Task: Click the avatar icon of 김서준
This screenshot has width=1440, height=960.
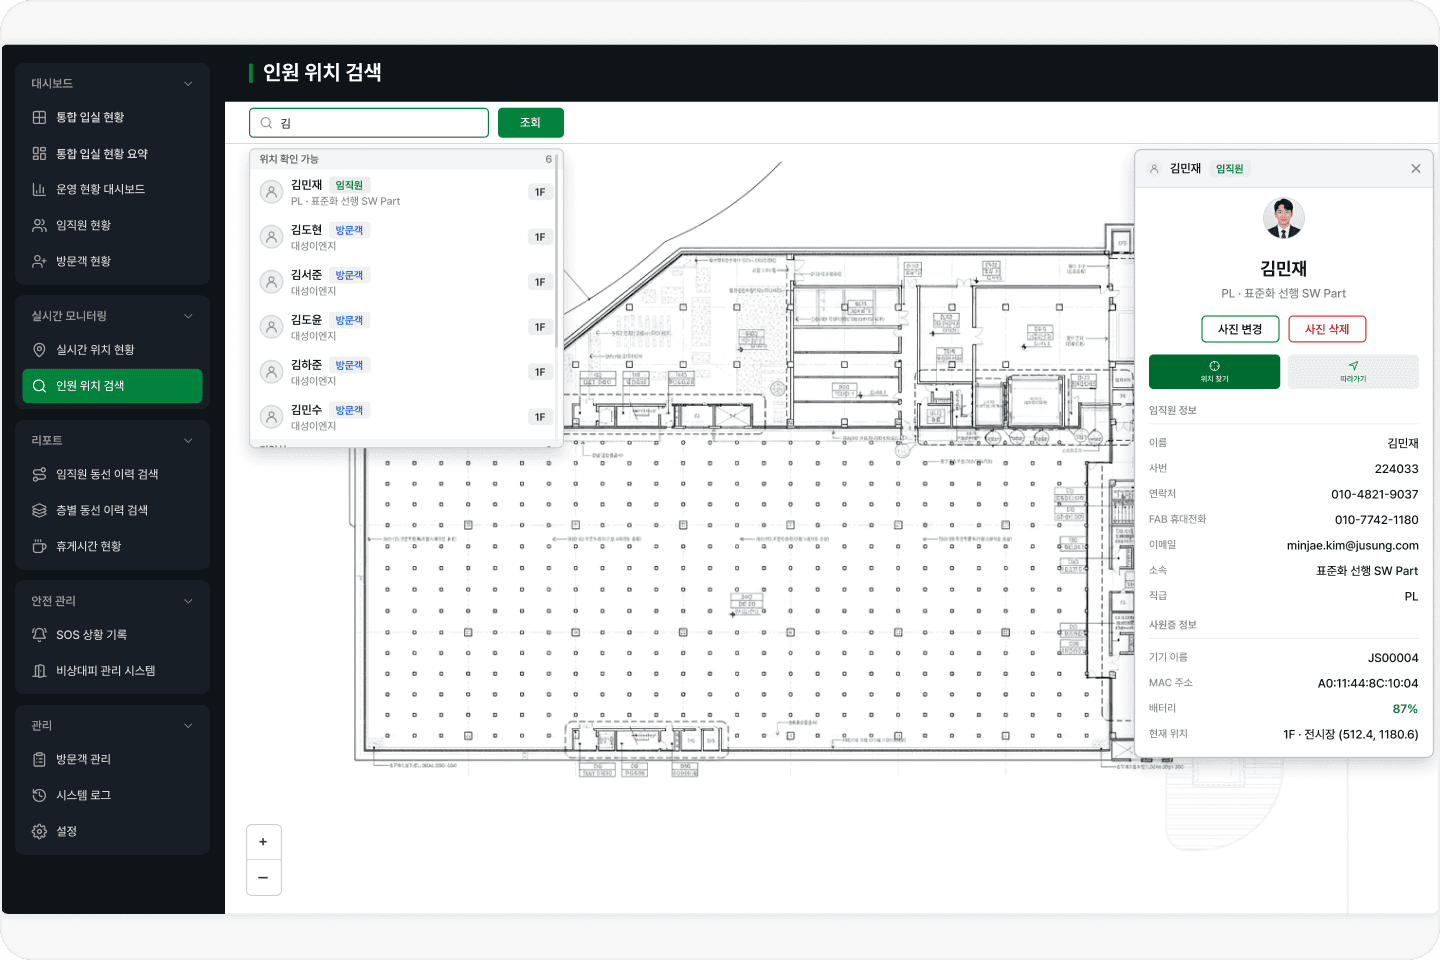Action: [x=271, y=282]
